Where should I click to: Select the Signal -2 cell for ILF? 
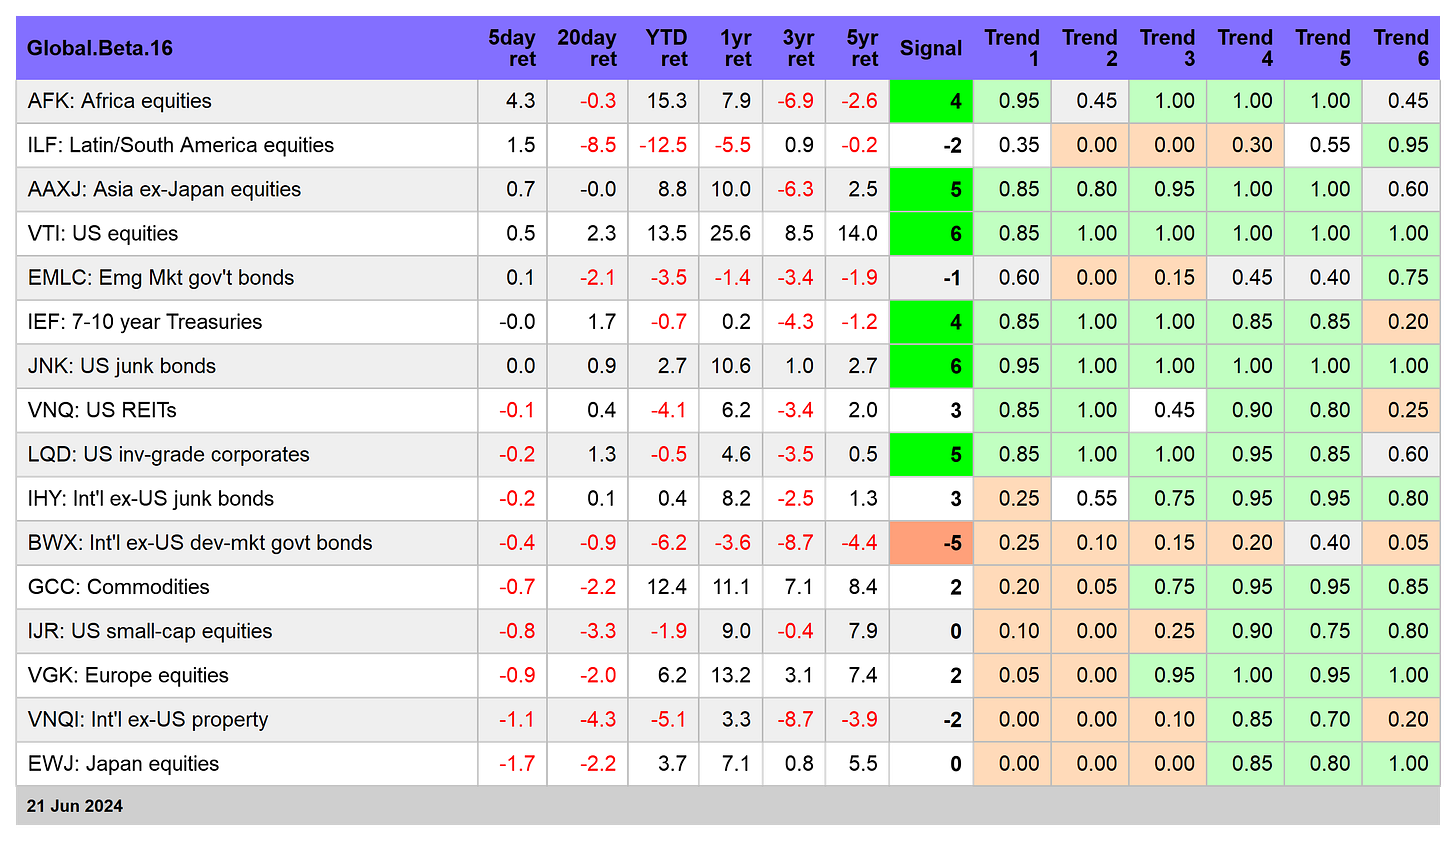(931, 145)
